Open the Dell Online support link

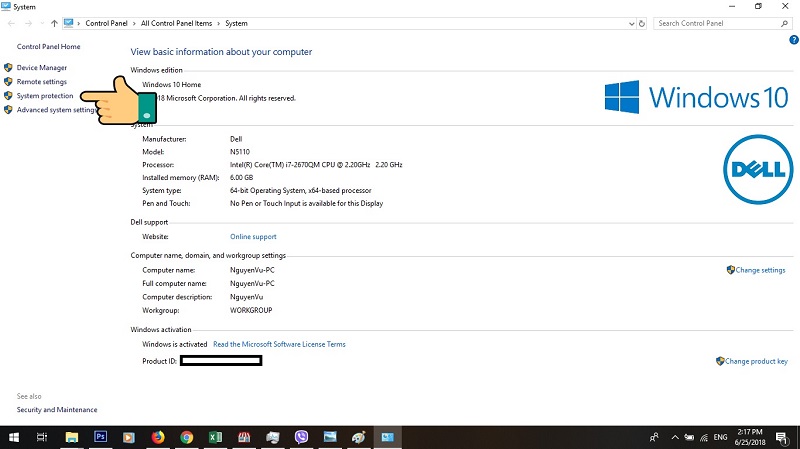[x=253, y=237]
